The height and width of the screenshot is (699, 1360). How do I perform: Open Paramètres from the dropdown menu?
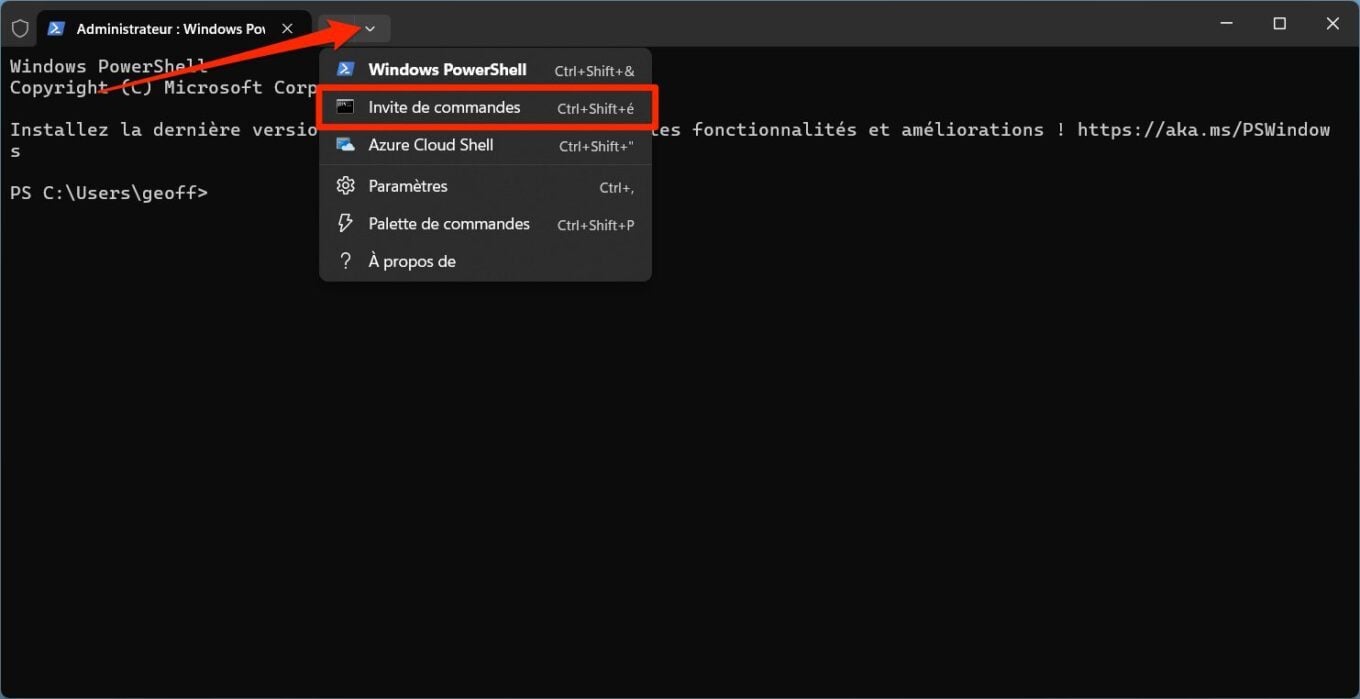(x=485, y=187)
